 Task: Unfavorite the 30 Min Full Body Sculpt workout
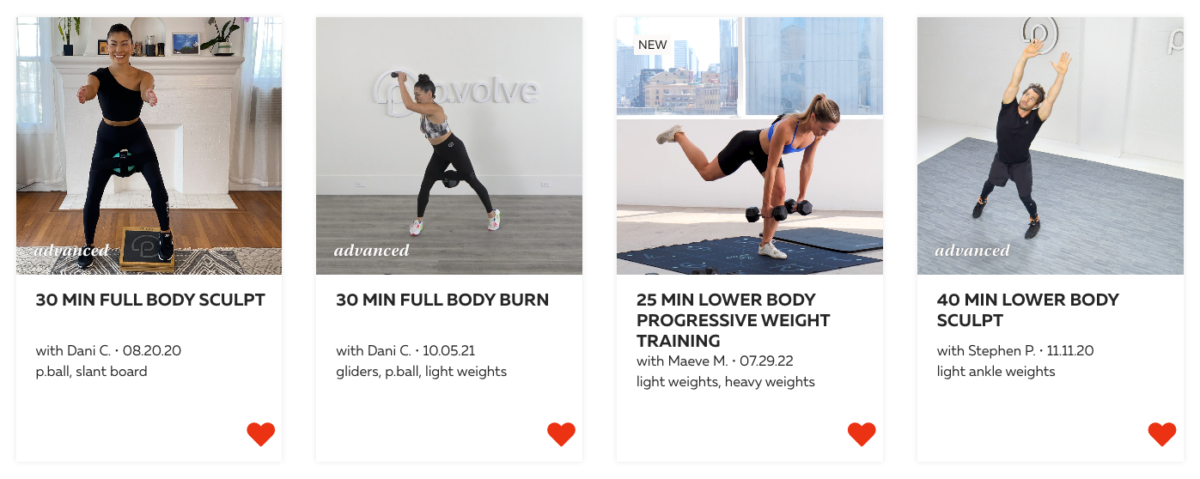click(261, 434)
